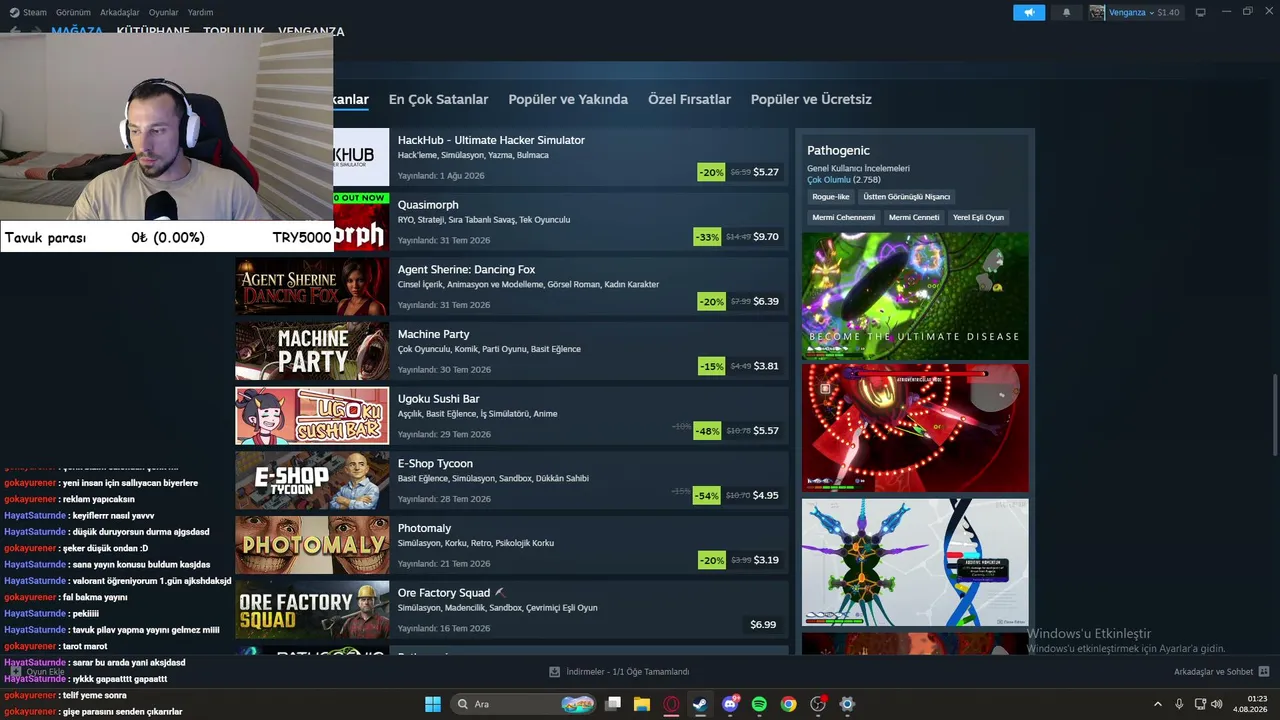Click the Quasimorph $9.70 price
Screen dimensions: 1280x720
pos(766,237)
